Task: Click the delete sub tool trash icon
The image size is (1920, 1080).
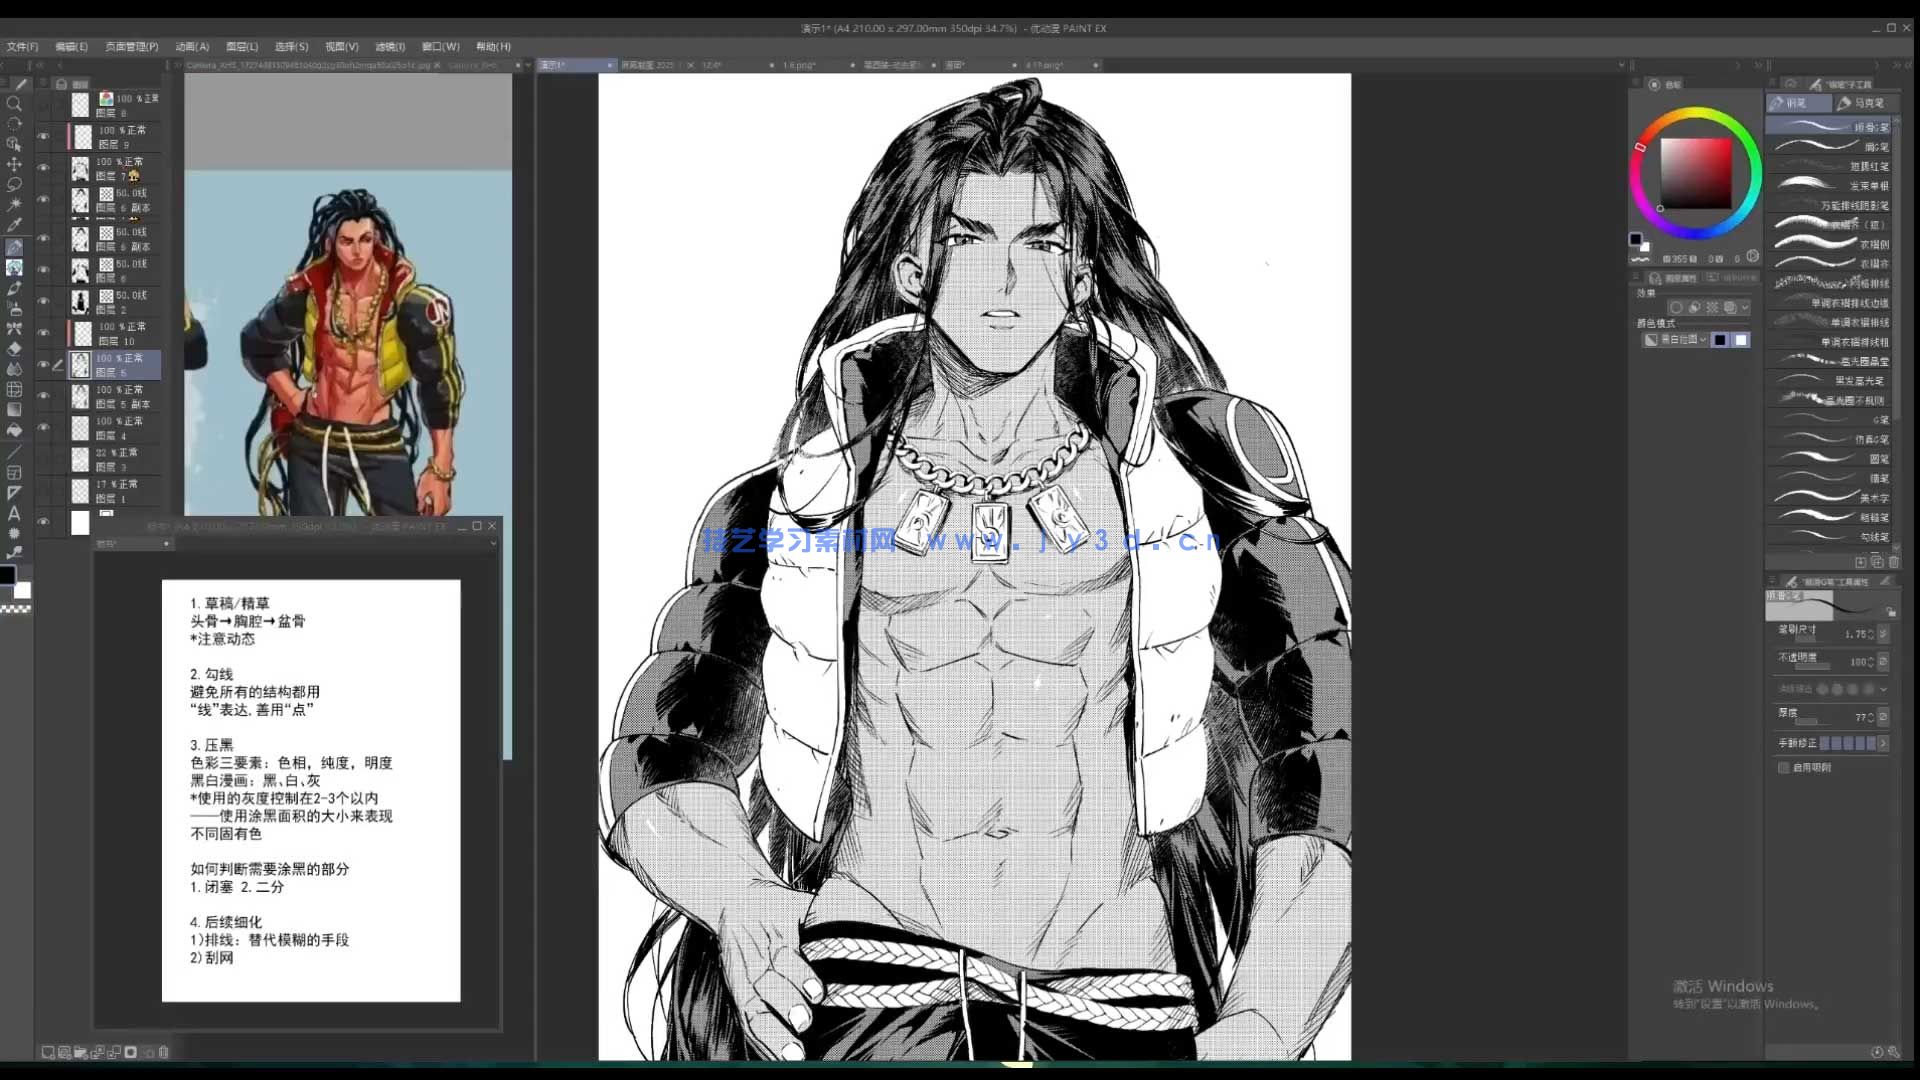Action: (1893, 562)
